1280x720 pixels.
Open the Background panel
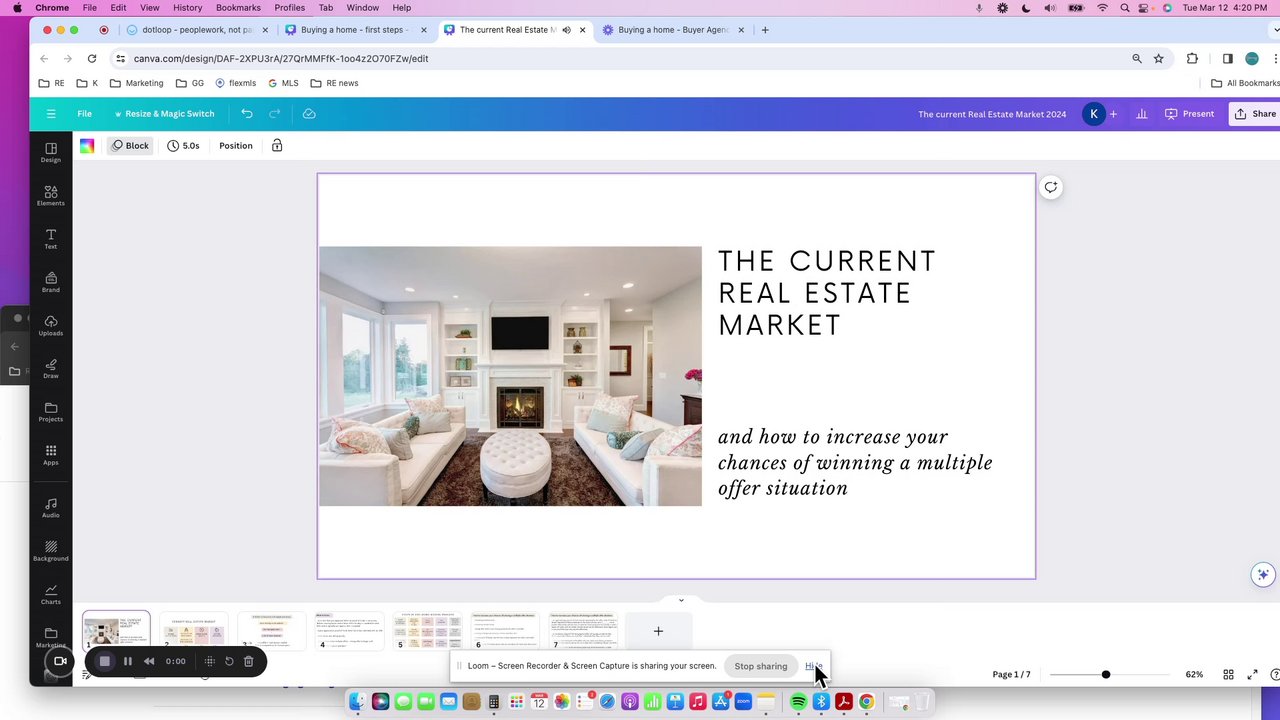50,550
